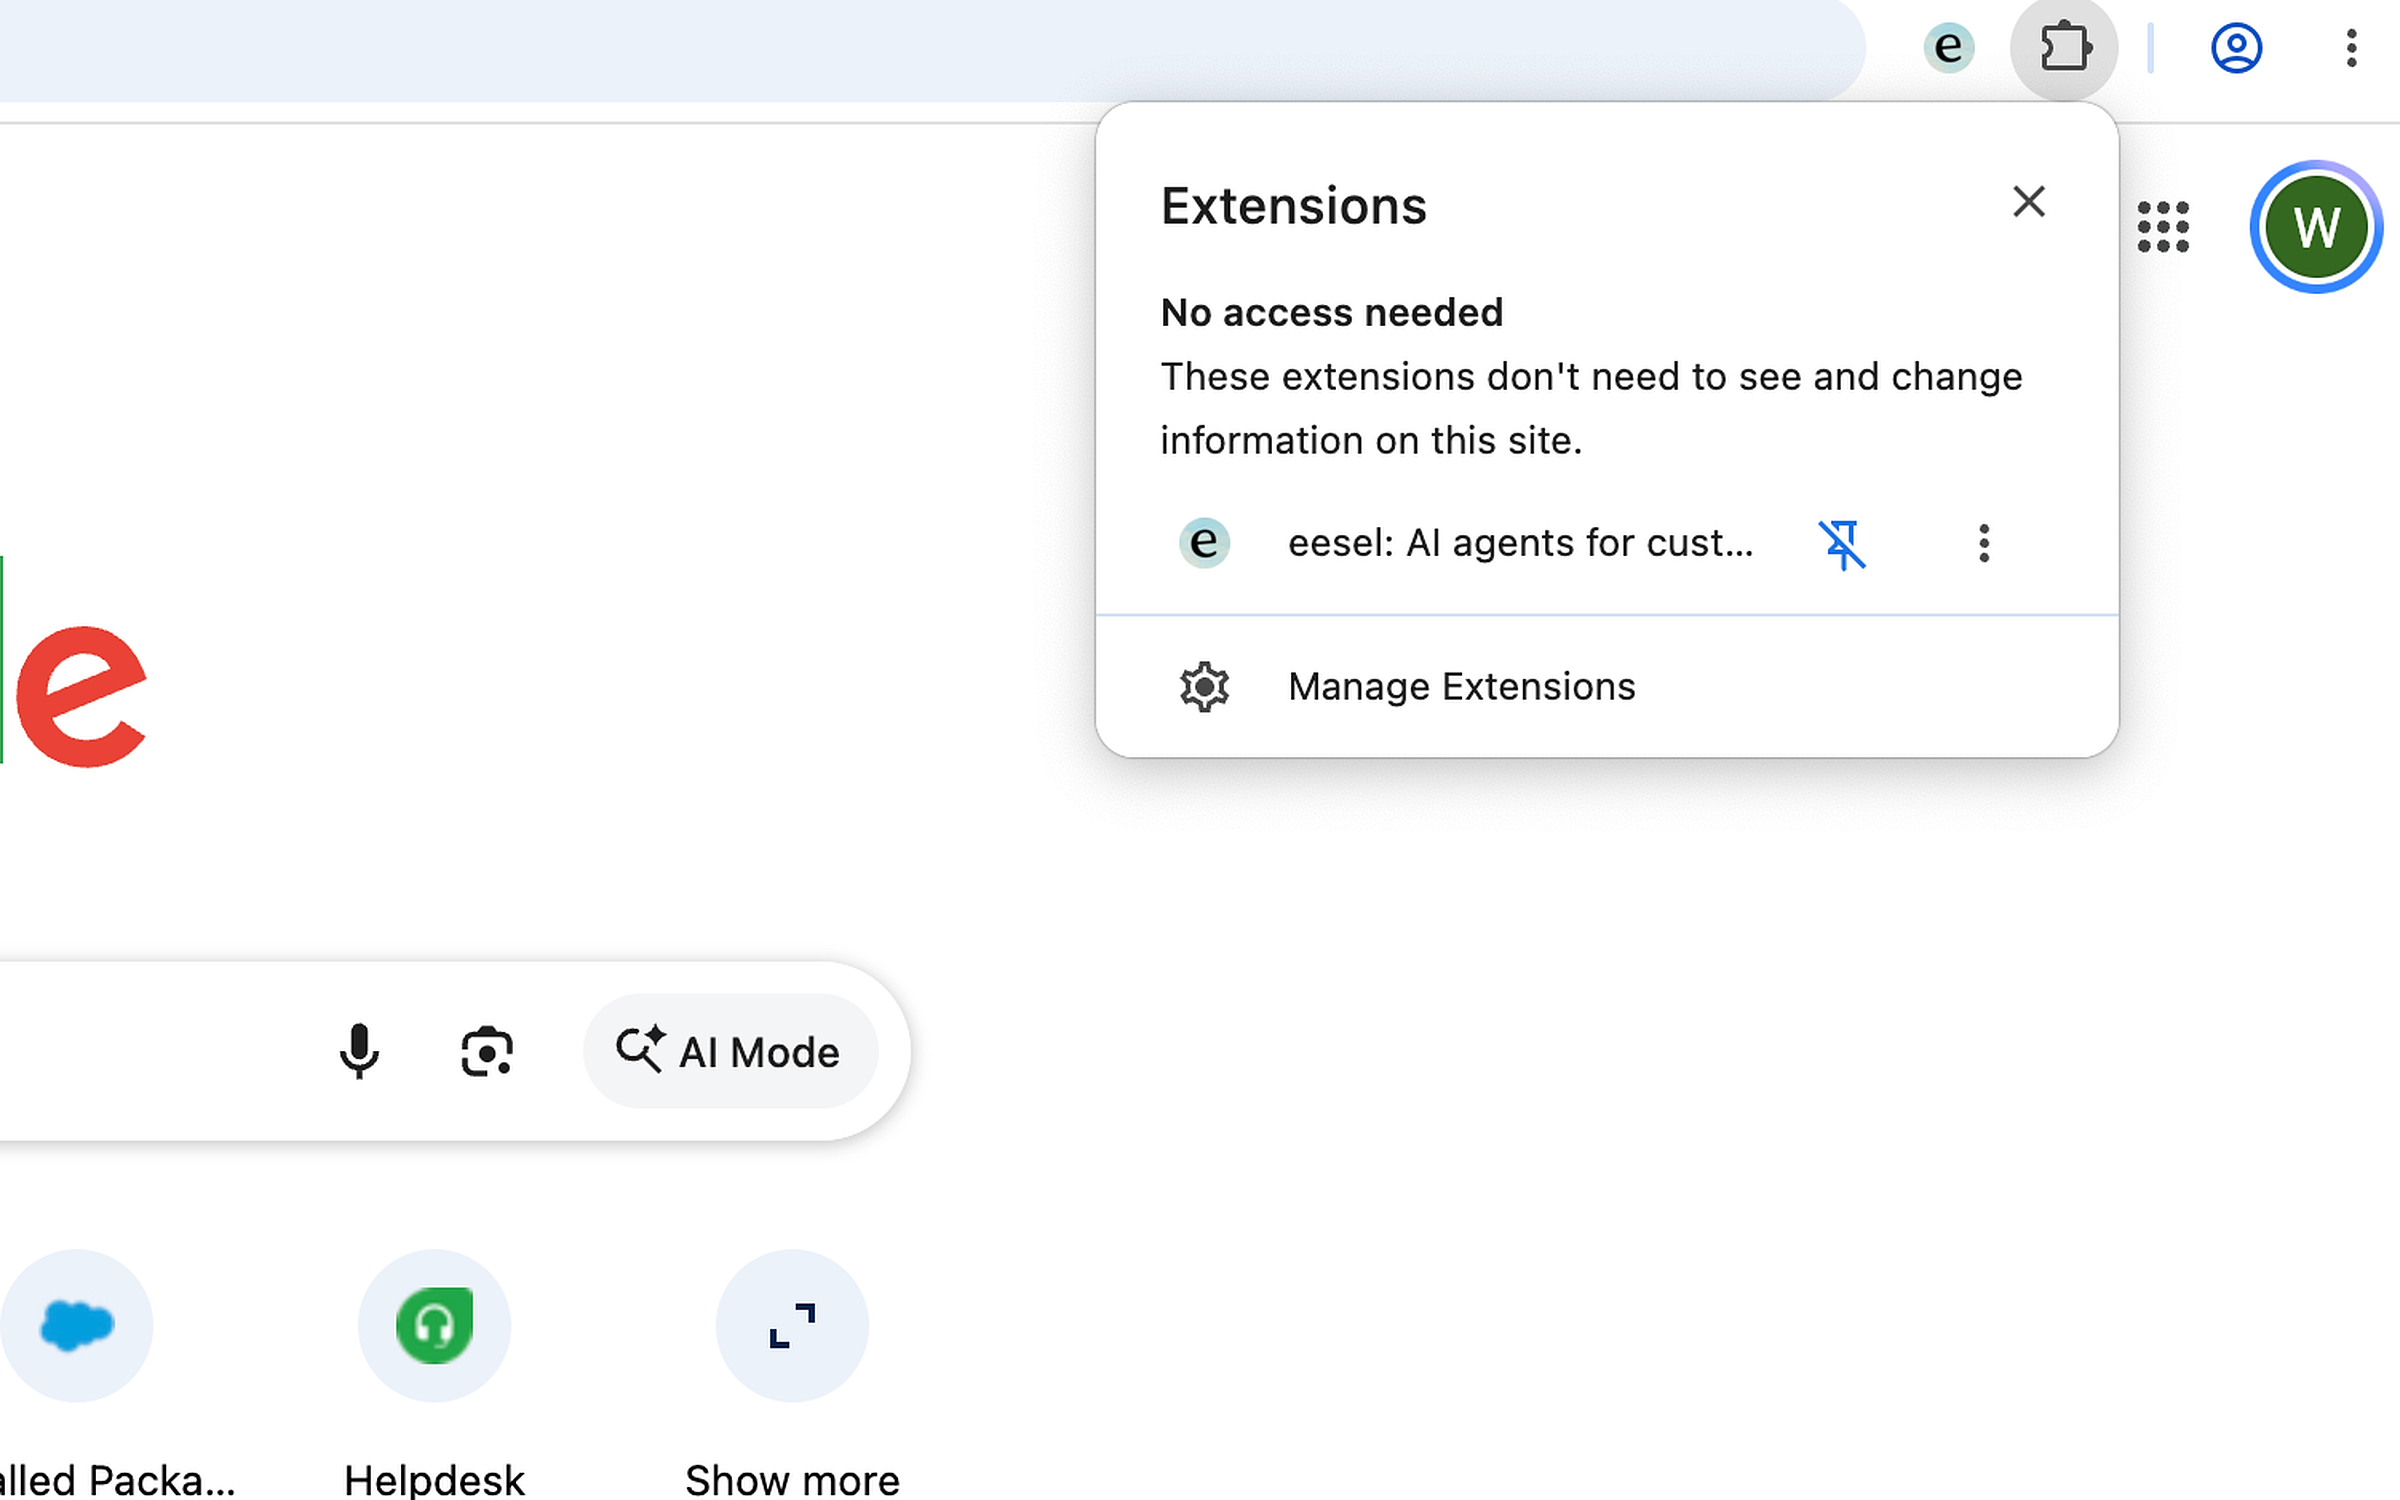
Task: Unpin the eesel extension from the toolbar
Action: click(x=1842, y=544)
